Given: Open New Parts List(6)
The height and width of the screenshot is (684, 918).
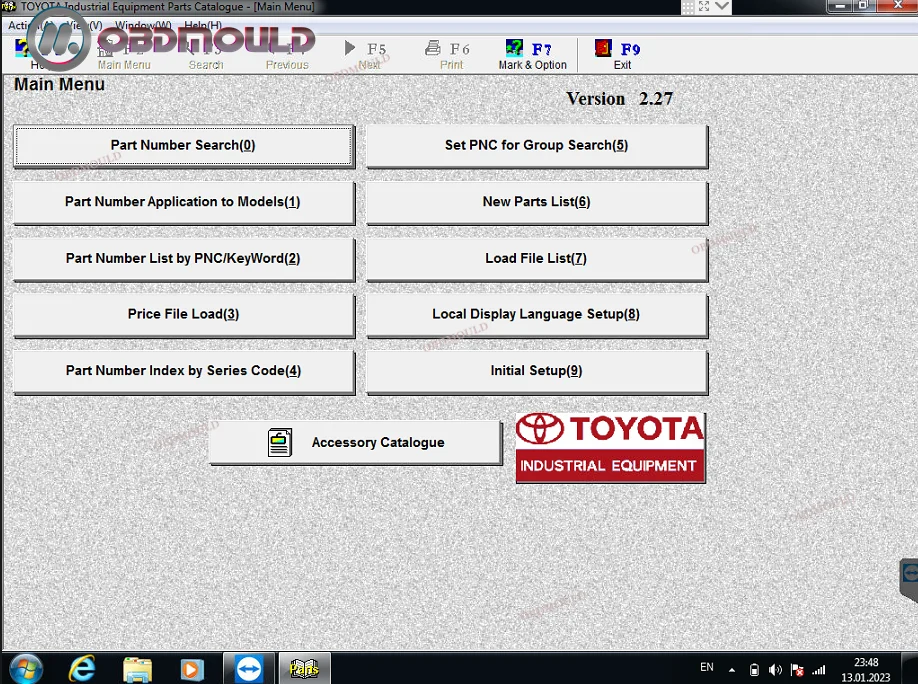Looking at the screenshot, I should click(x=537, y=203).
